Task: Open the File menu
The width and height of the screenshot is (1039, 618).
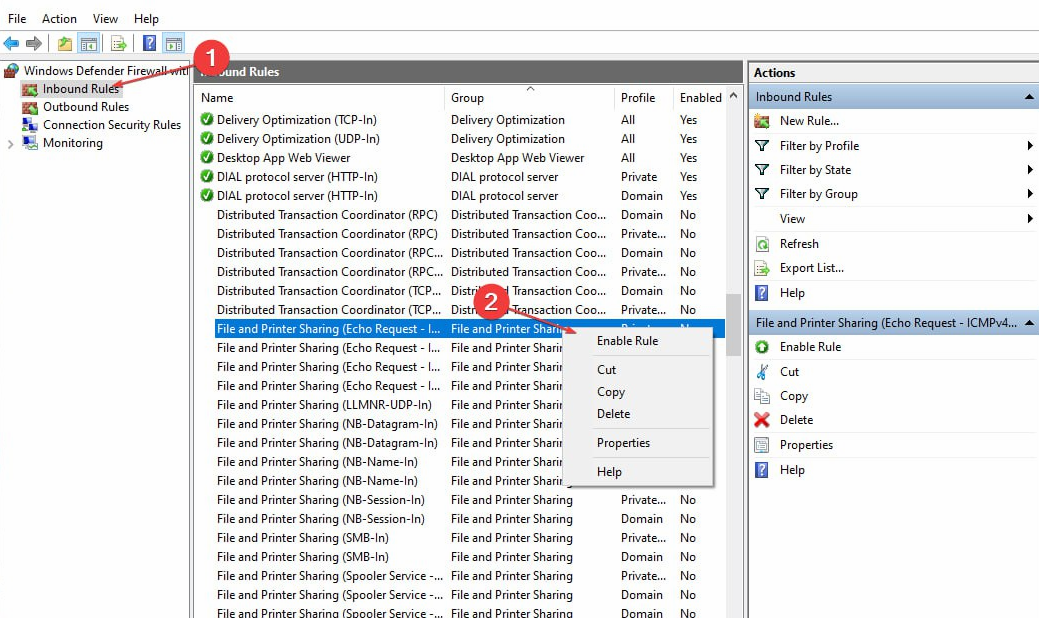Action: pos(17,19)
